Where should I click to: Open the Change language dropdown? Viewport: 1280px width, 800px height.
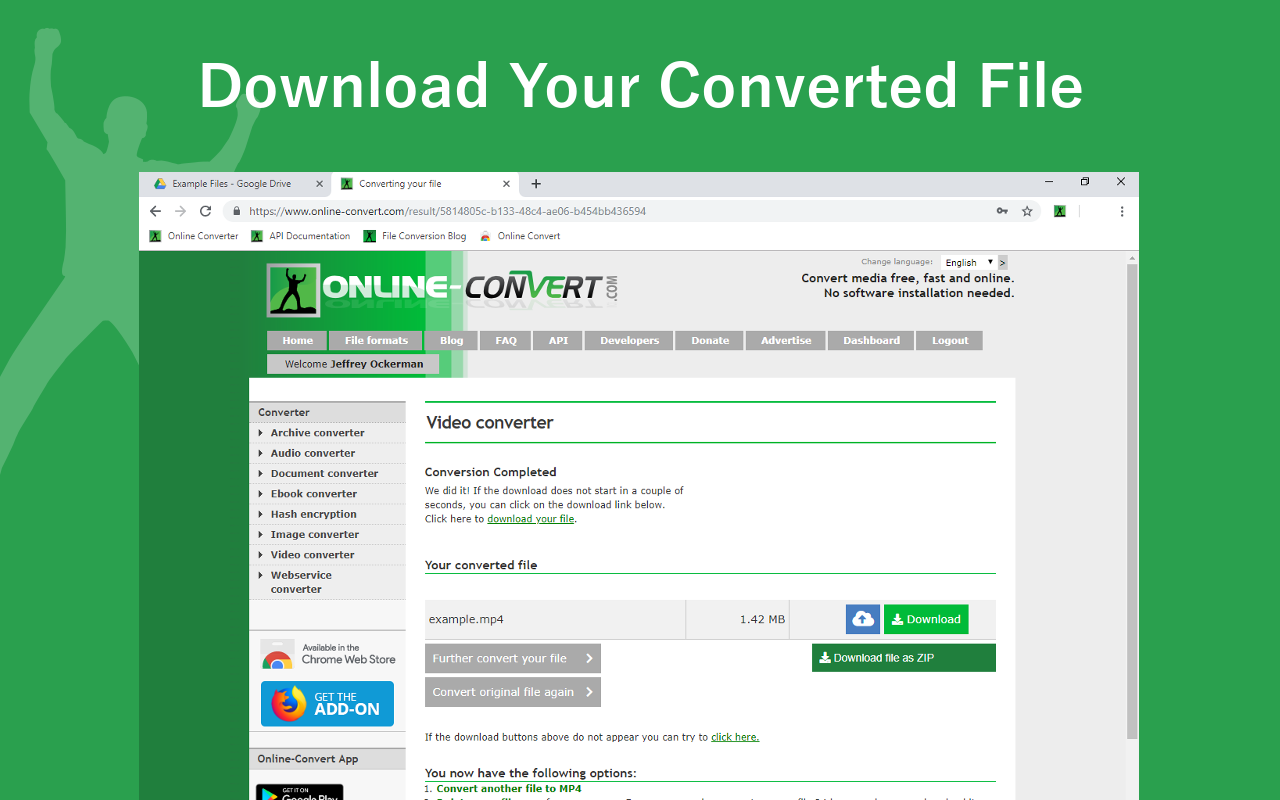968,262
